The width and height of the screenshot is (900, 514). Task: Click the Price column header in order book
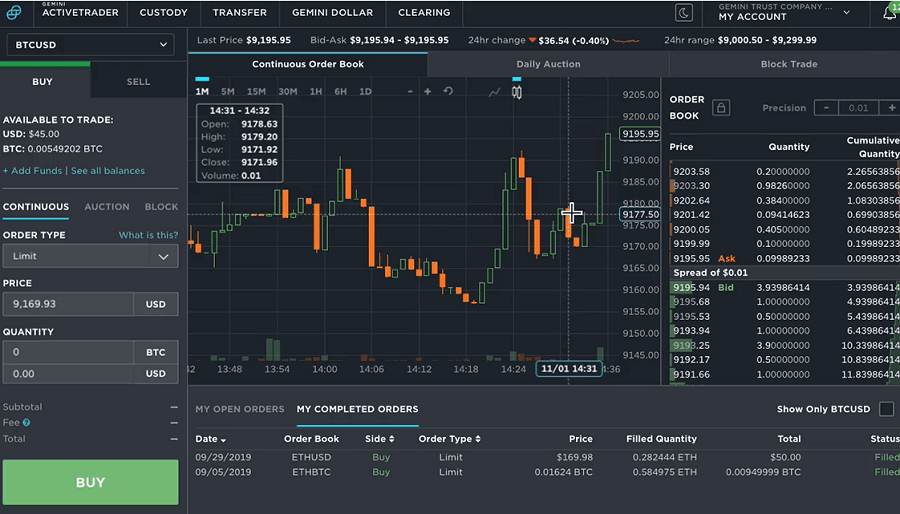[x=681, y=147]
